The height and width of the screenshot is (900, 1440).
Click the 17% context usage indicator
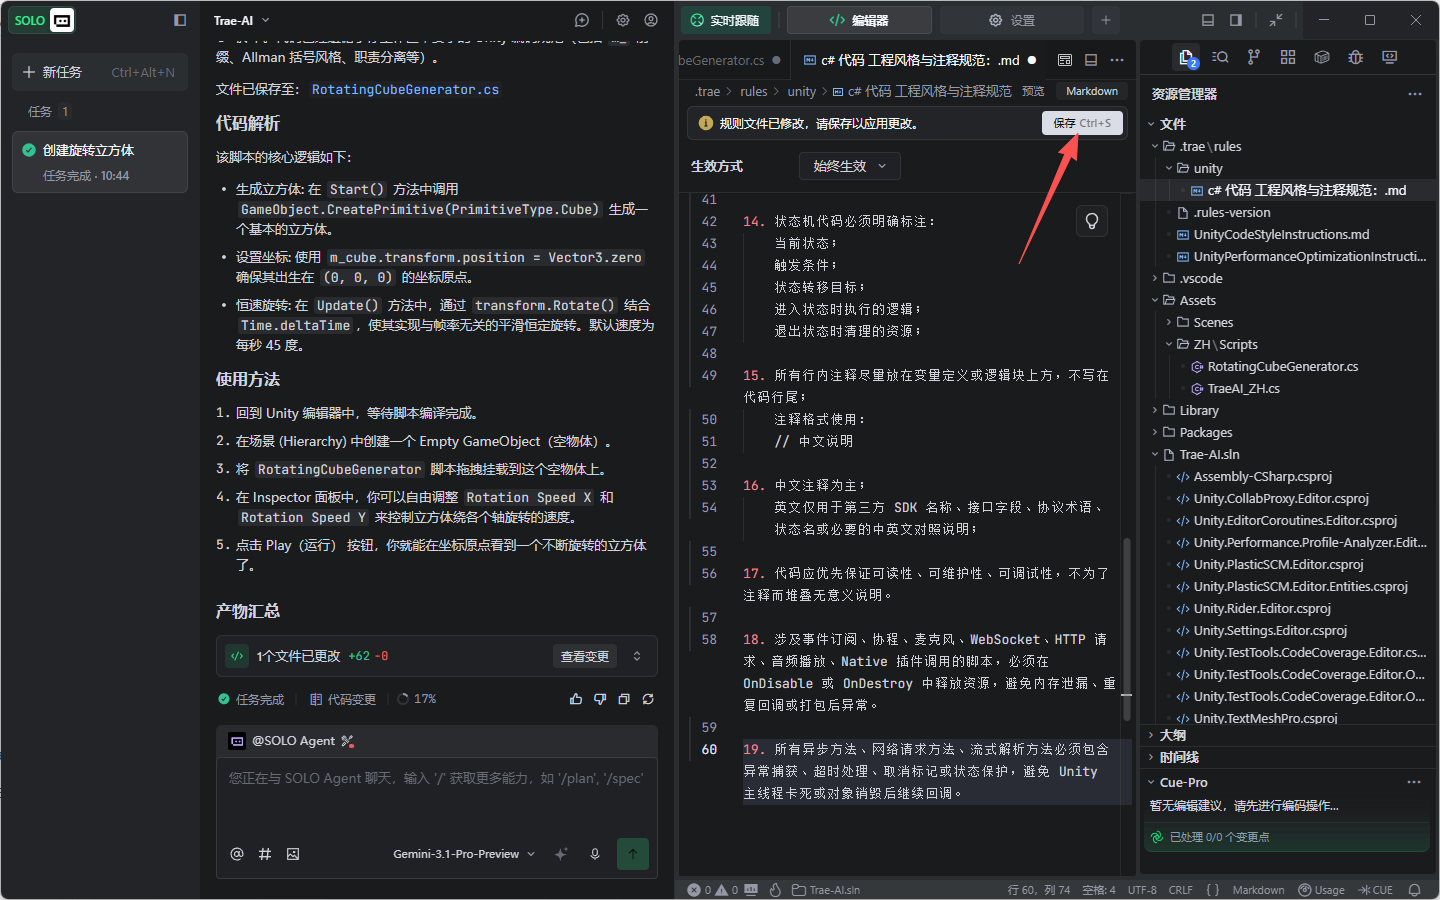coord(417,699)
